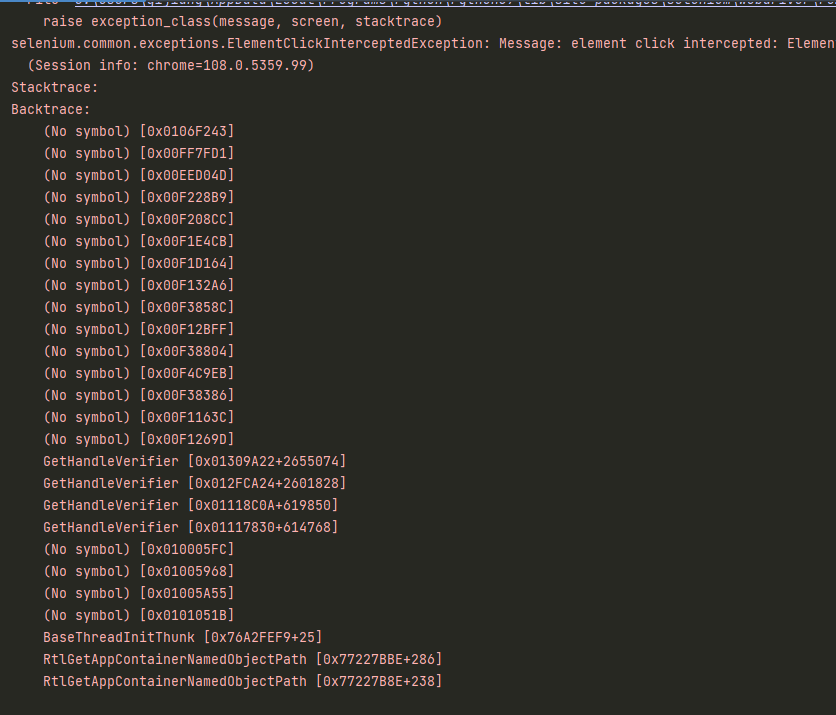
Task: Click the address 0x00EED04D line
Action: pos(138,175)
